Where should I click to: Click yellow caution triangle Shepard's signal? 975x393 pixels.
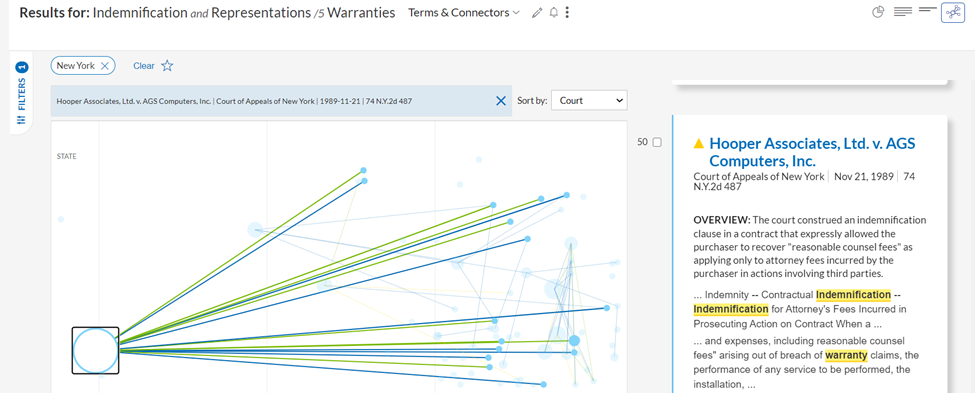coord(699,144)
